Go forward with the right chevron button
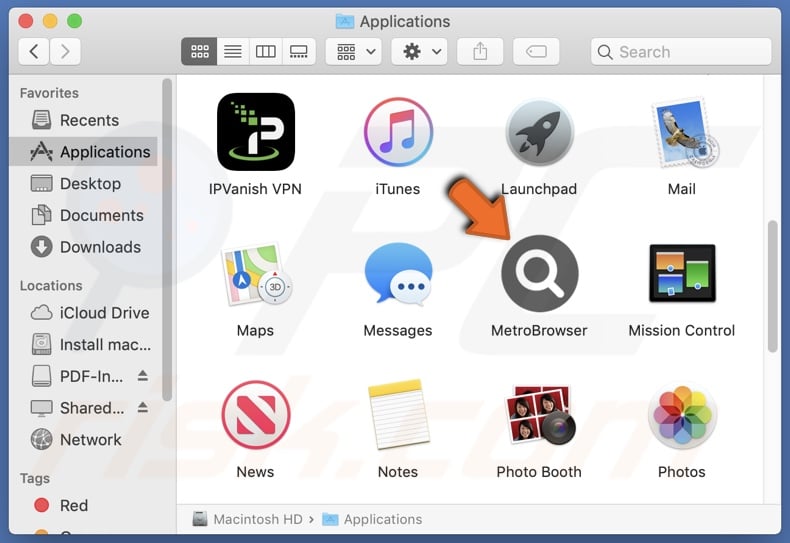This screenshot has height=543, width=790. (x=65, y=51)
